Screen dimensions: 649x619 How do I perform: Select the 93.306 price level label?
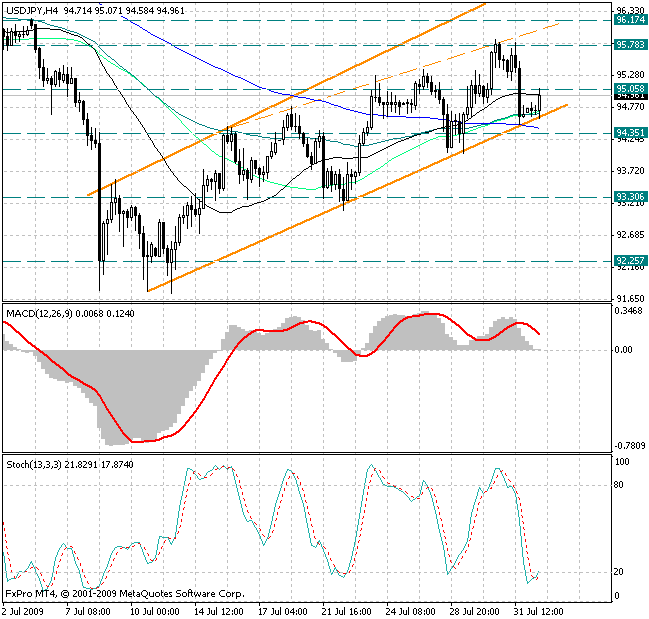click(x=630, y=197)
